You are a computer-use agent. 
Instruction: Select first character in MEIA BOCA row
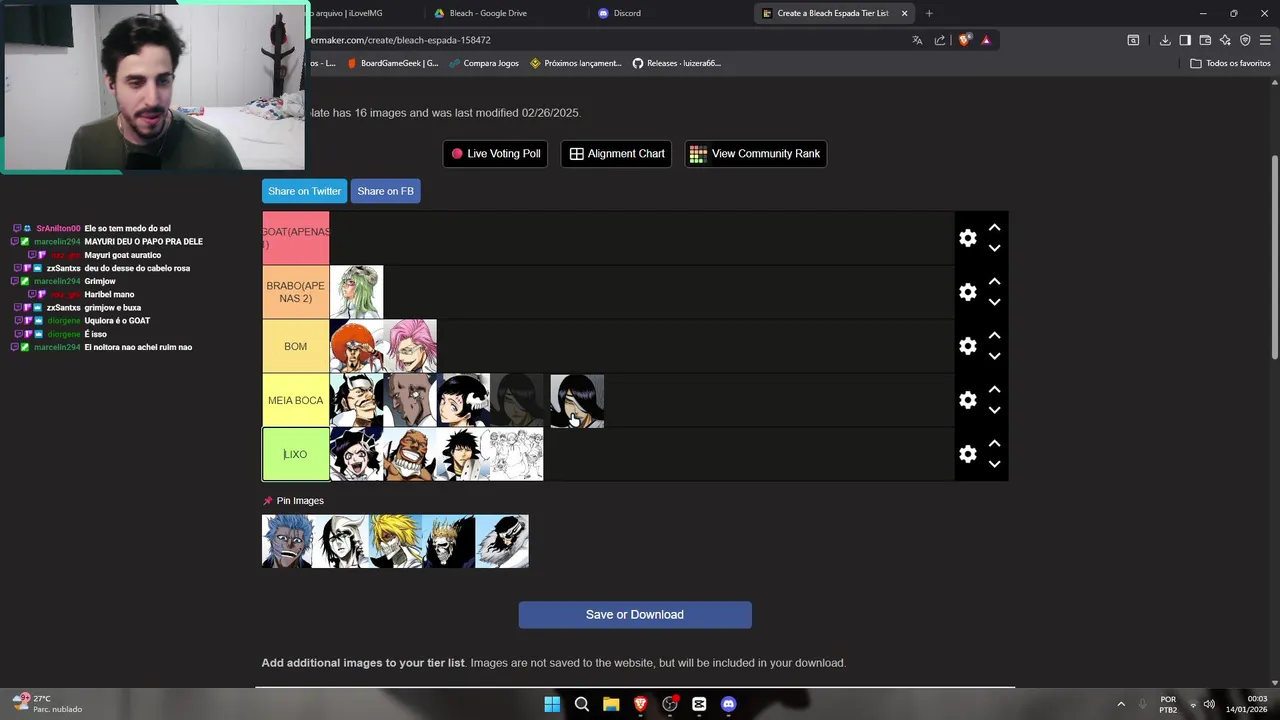click(356, 400)
